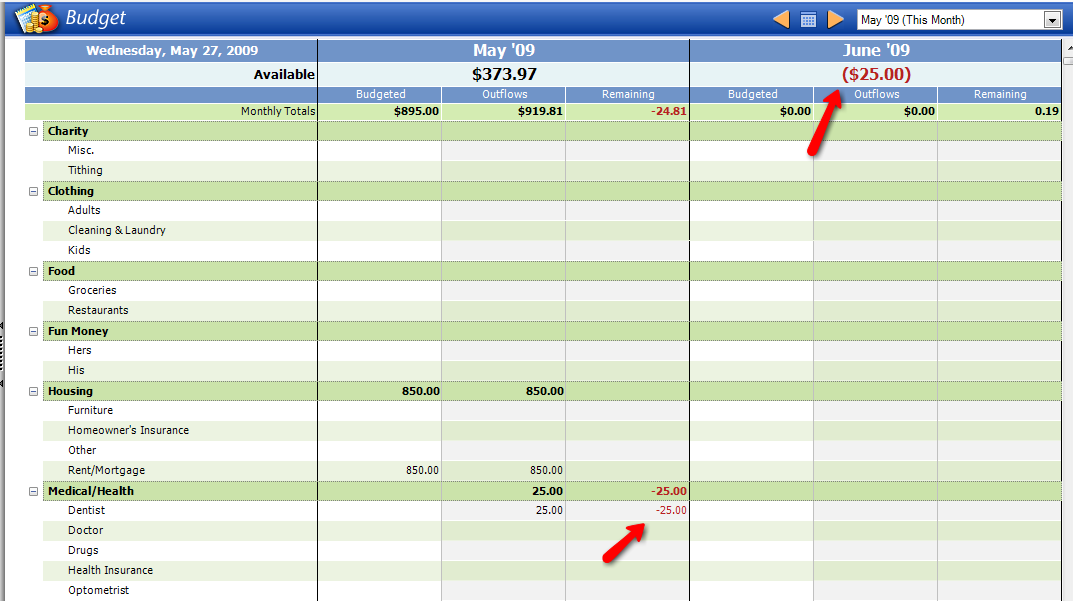Click May total budgeted $895.00

pos(416,112)
